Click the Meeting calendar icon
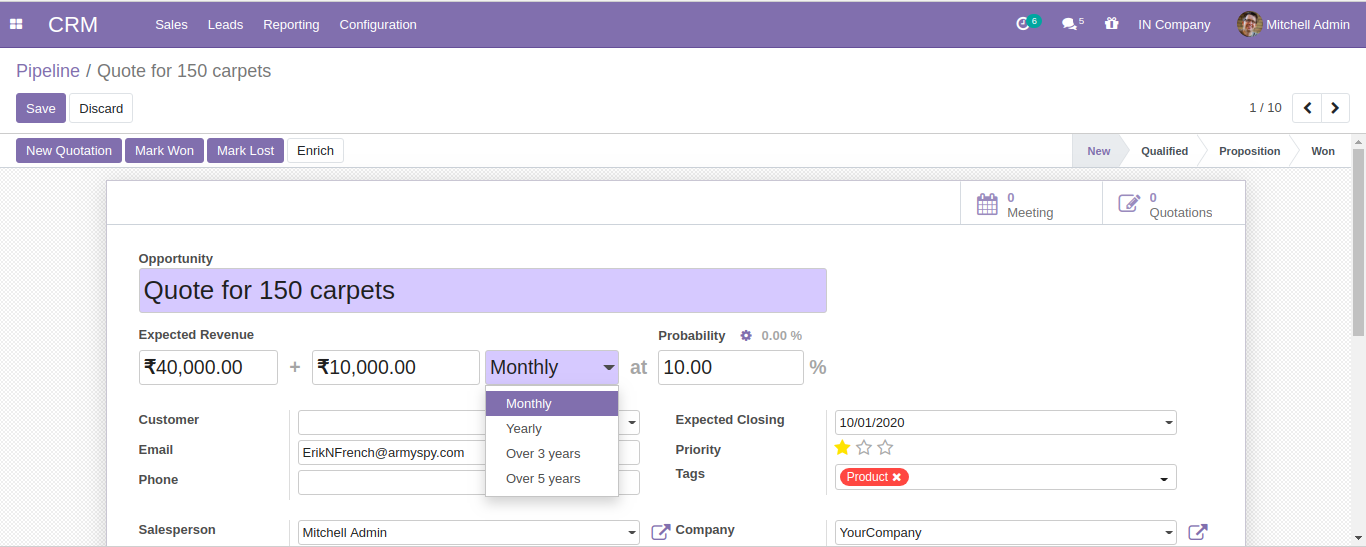Screen dimensions: 1366x547 click(x=987, y=204)
